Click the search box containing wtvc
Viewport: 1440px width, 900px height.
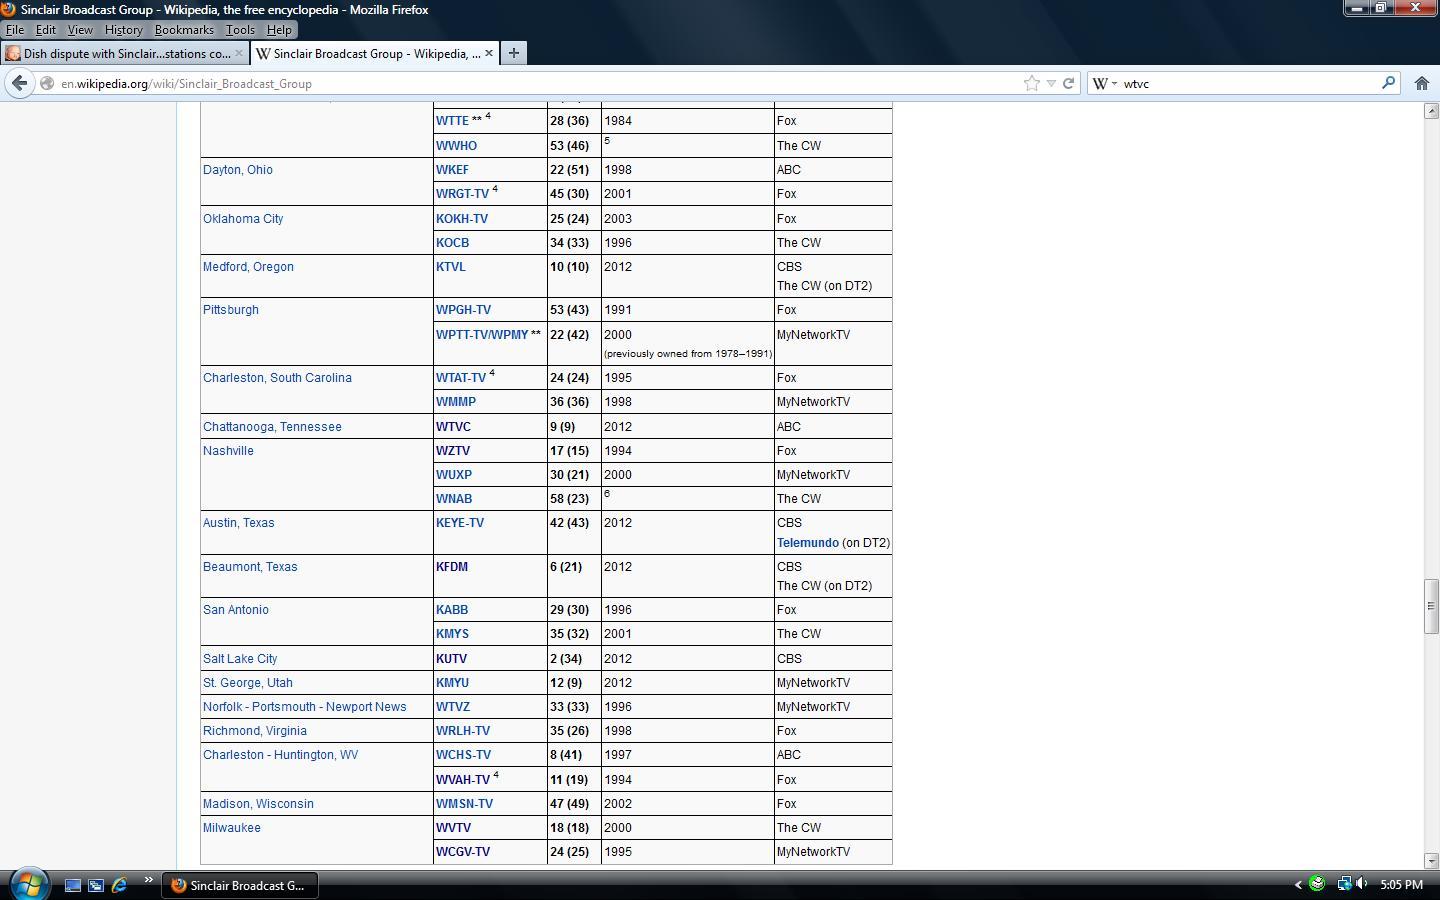click(x=1250, y=84)
